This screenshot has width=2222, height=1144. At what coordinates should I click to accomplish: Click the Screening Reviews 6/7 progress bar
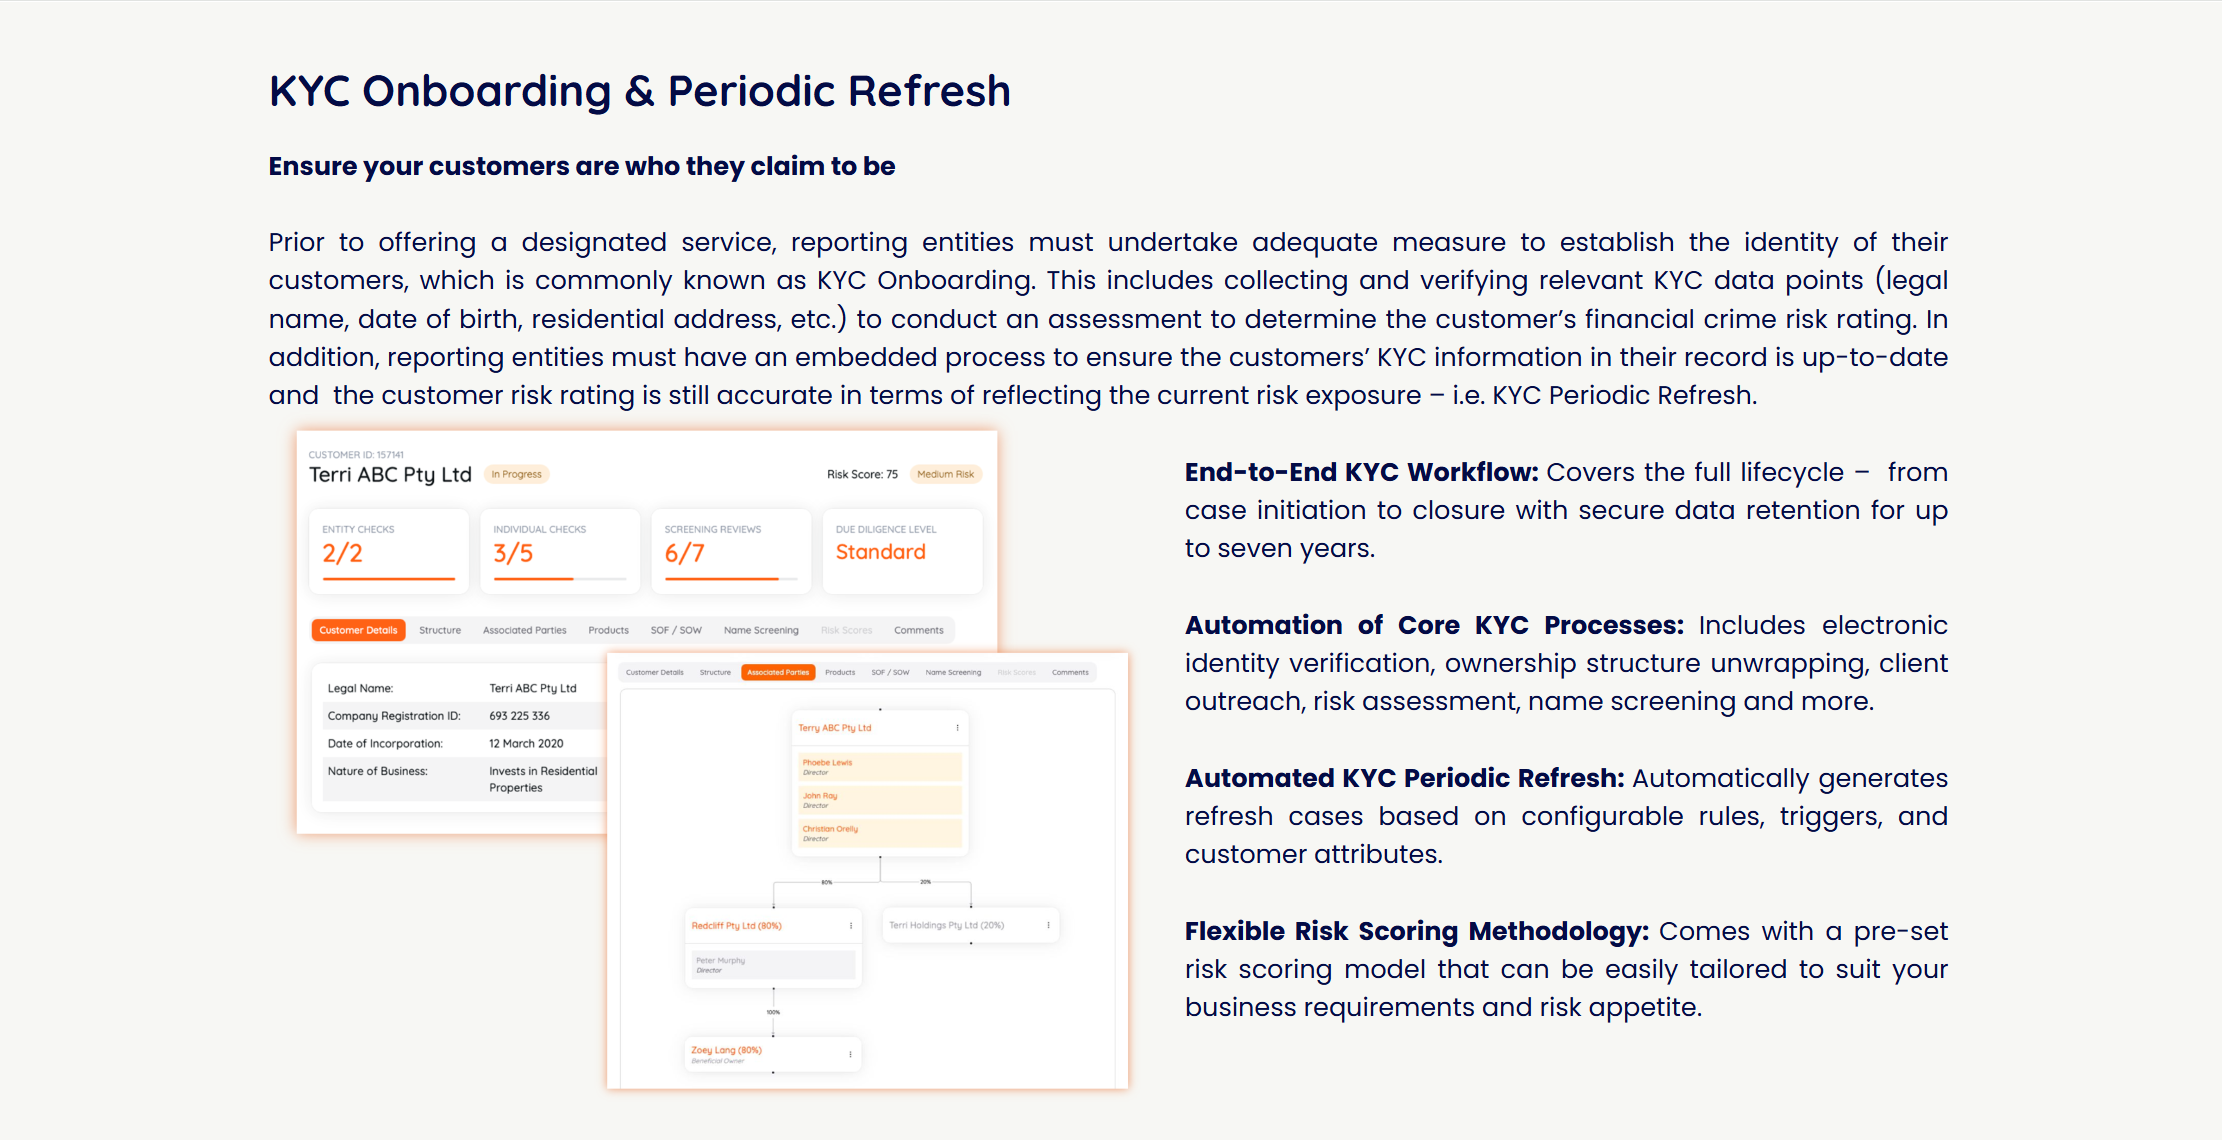730,579
